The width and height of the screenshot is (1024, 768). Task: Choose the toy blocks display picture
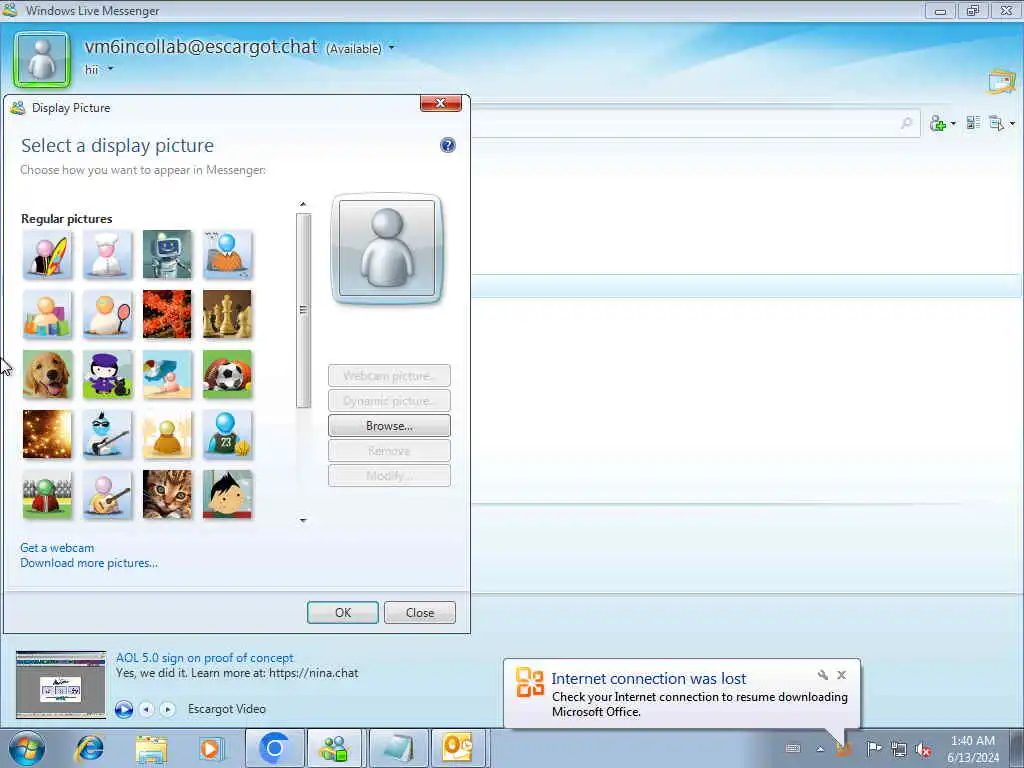click(47, 315)
